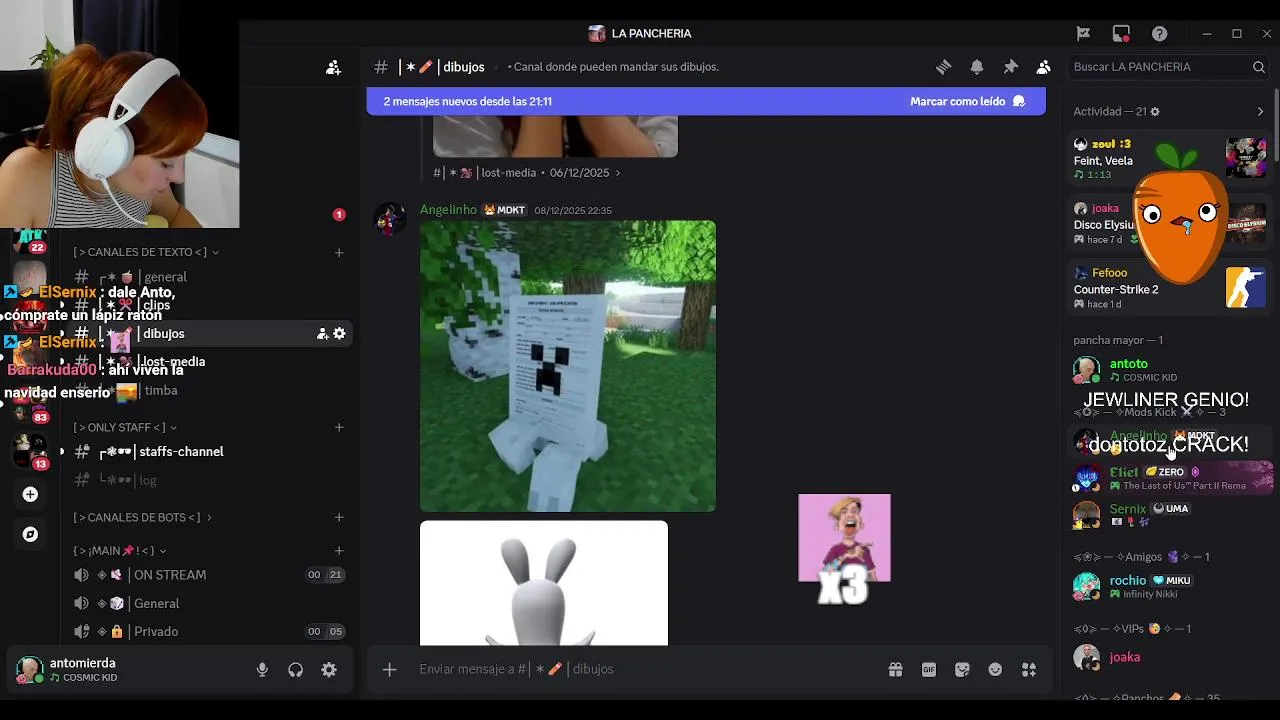Open Actividad settings gear icon
This screenshot has height=720, width=1280.
coord(1155,112)
